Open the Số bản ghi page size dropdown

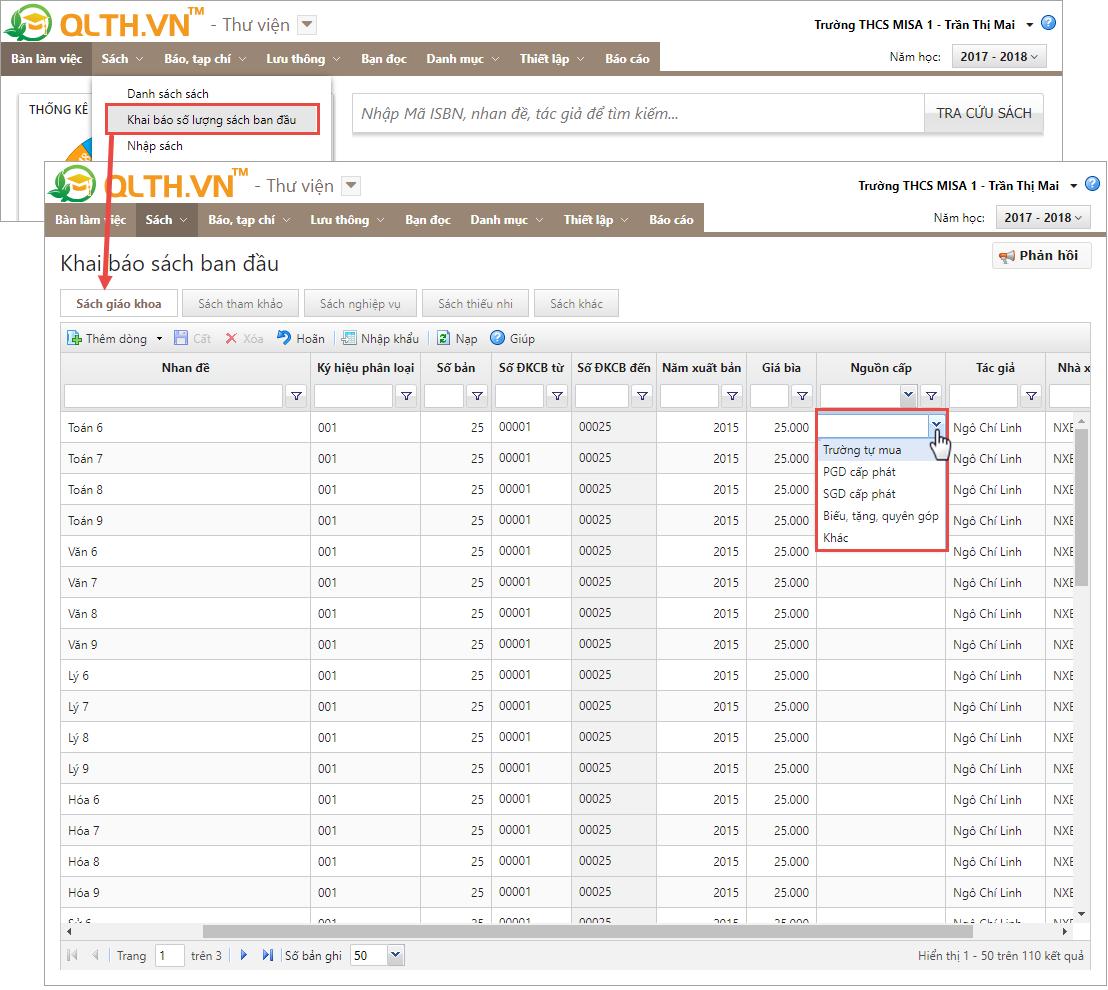[x=395, y=955]
